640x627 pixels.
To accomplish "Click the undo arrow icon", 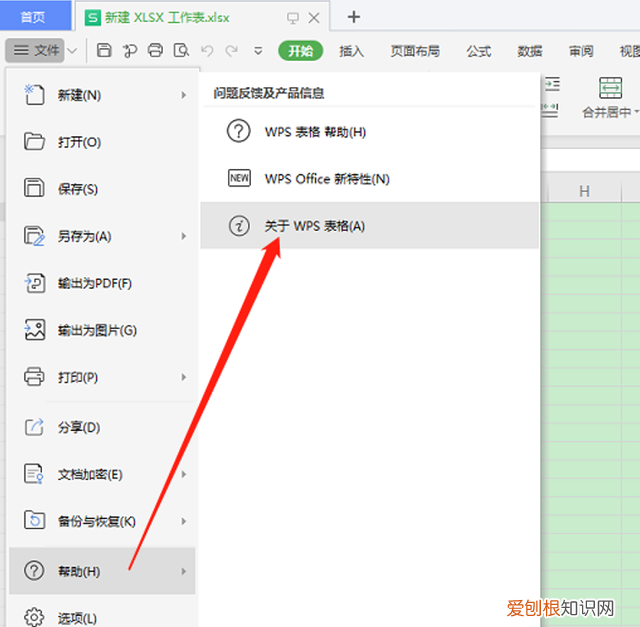I will [207, 51].
